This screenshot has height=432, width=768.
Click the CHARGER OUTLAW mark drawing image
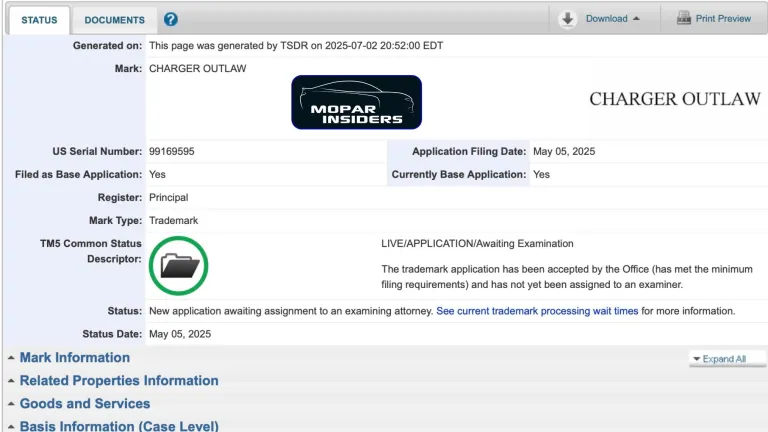[674, 99]
